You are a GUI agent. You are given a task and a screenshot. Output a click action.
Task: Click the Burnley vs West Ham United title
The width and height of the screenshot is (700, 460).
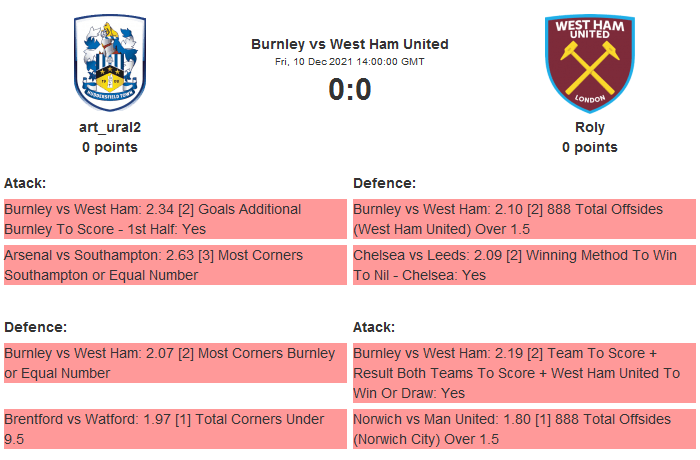[x=350, y=44]
